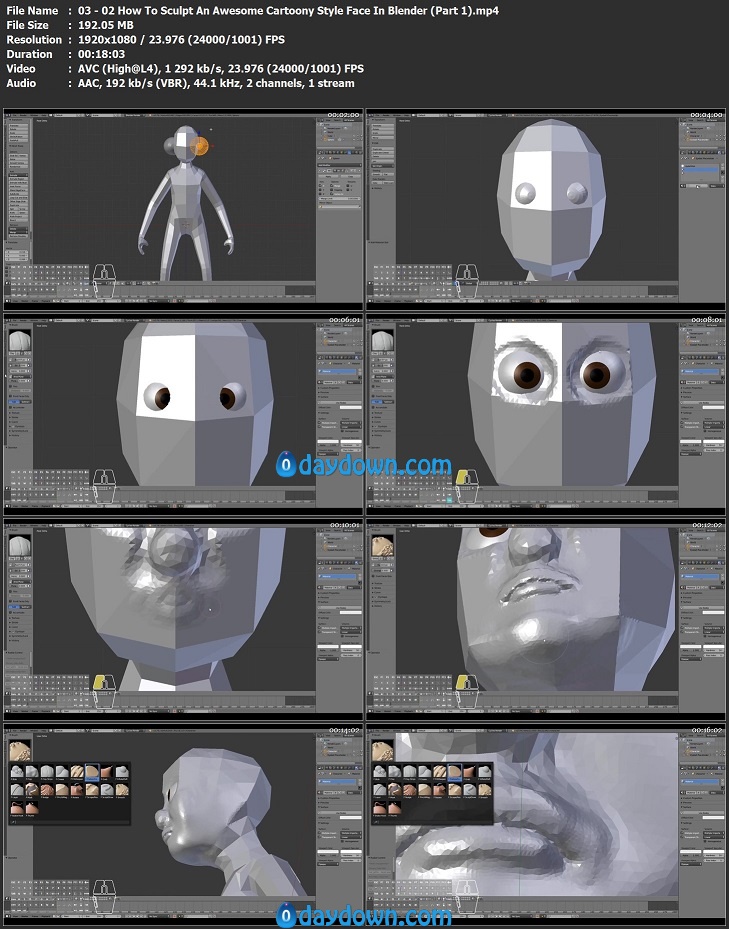Click Use Nodes button in 00:06:01 frame
The width and height of the screenshot is (729, 929).
pos(341,403)
